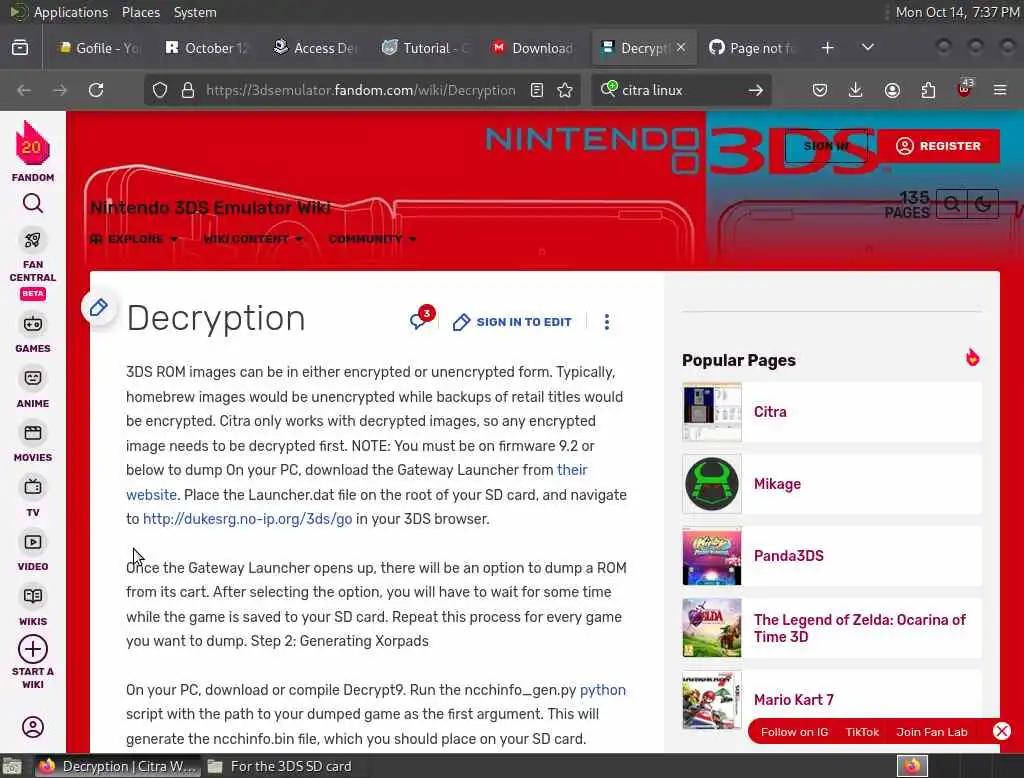Open the Mikage popular page thumbnail

tap(712, 484)
